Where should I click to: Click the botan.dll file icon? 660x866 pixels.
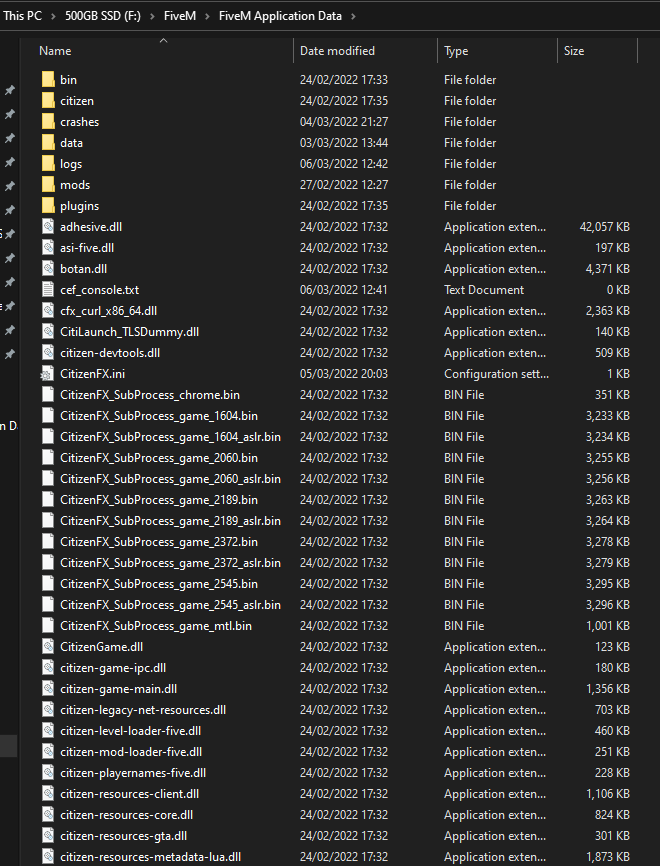[x=48, y=268]
